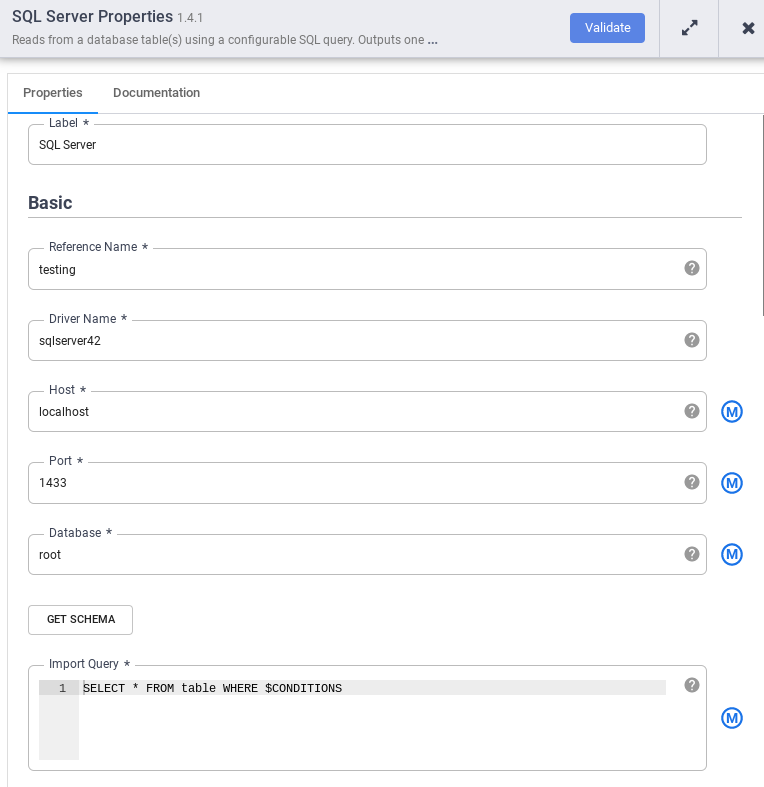This screenshot has width=764, height=787.
Task: Toggle macro for the Host field
Action: click(x=732, y=412)
